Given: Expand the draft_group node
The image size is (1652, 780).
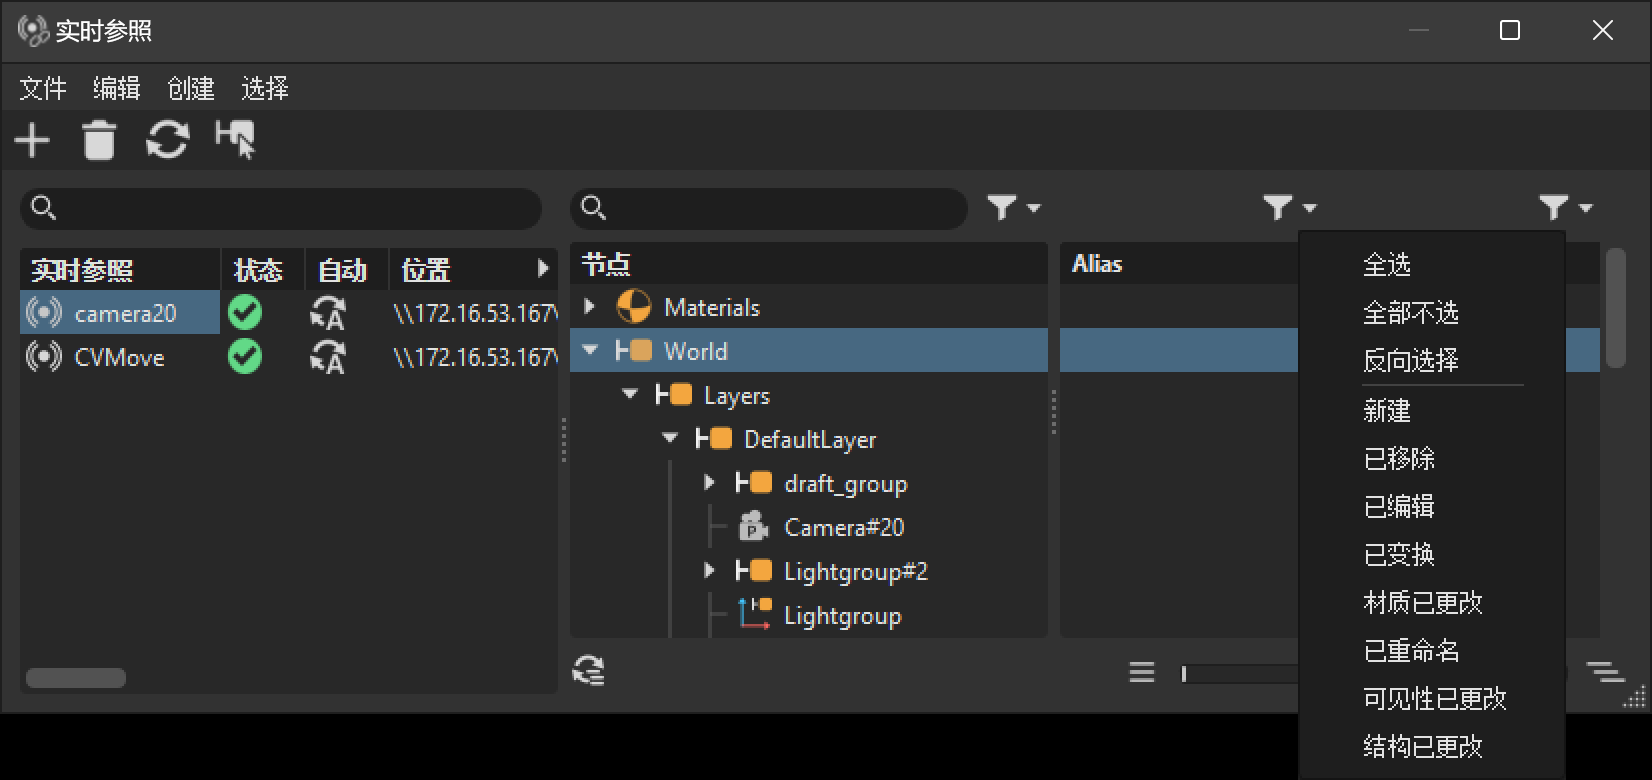Looking at the screenshot, I should click(x=710, y=482).
